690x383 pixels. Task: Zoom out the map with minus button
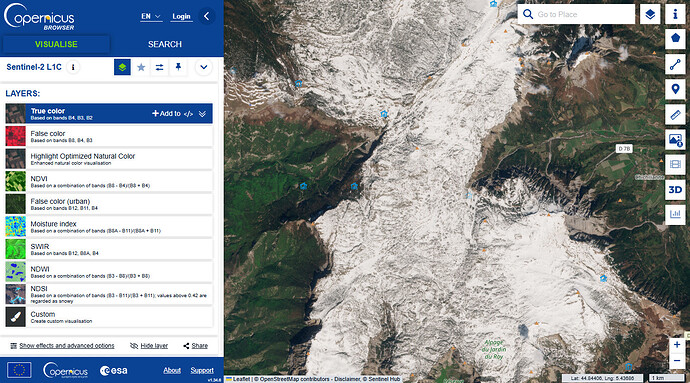click(677, 361)
